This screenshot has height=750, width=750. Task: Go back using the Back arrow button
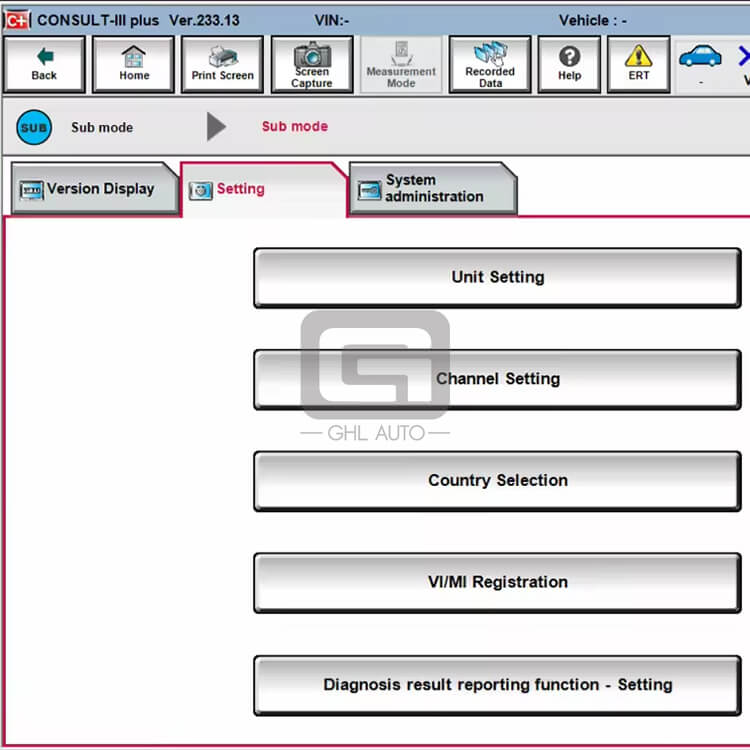point(44,65)
